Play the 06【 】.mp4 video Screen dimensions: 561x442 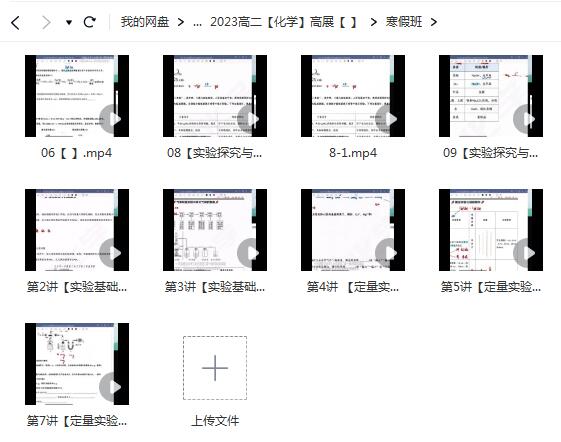point(77,96)
